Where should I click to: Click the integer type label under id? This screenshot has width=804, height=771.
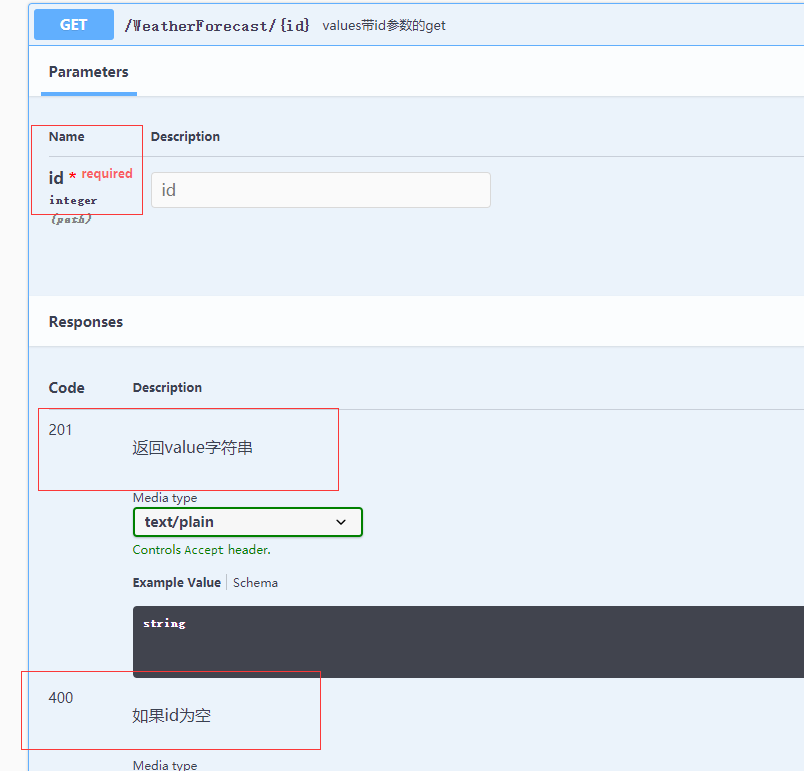pos(73,201)
